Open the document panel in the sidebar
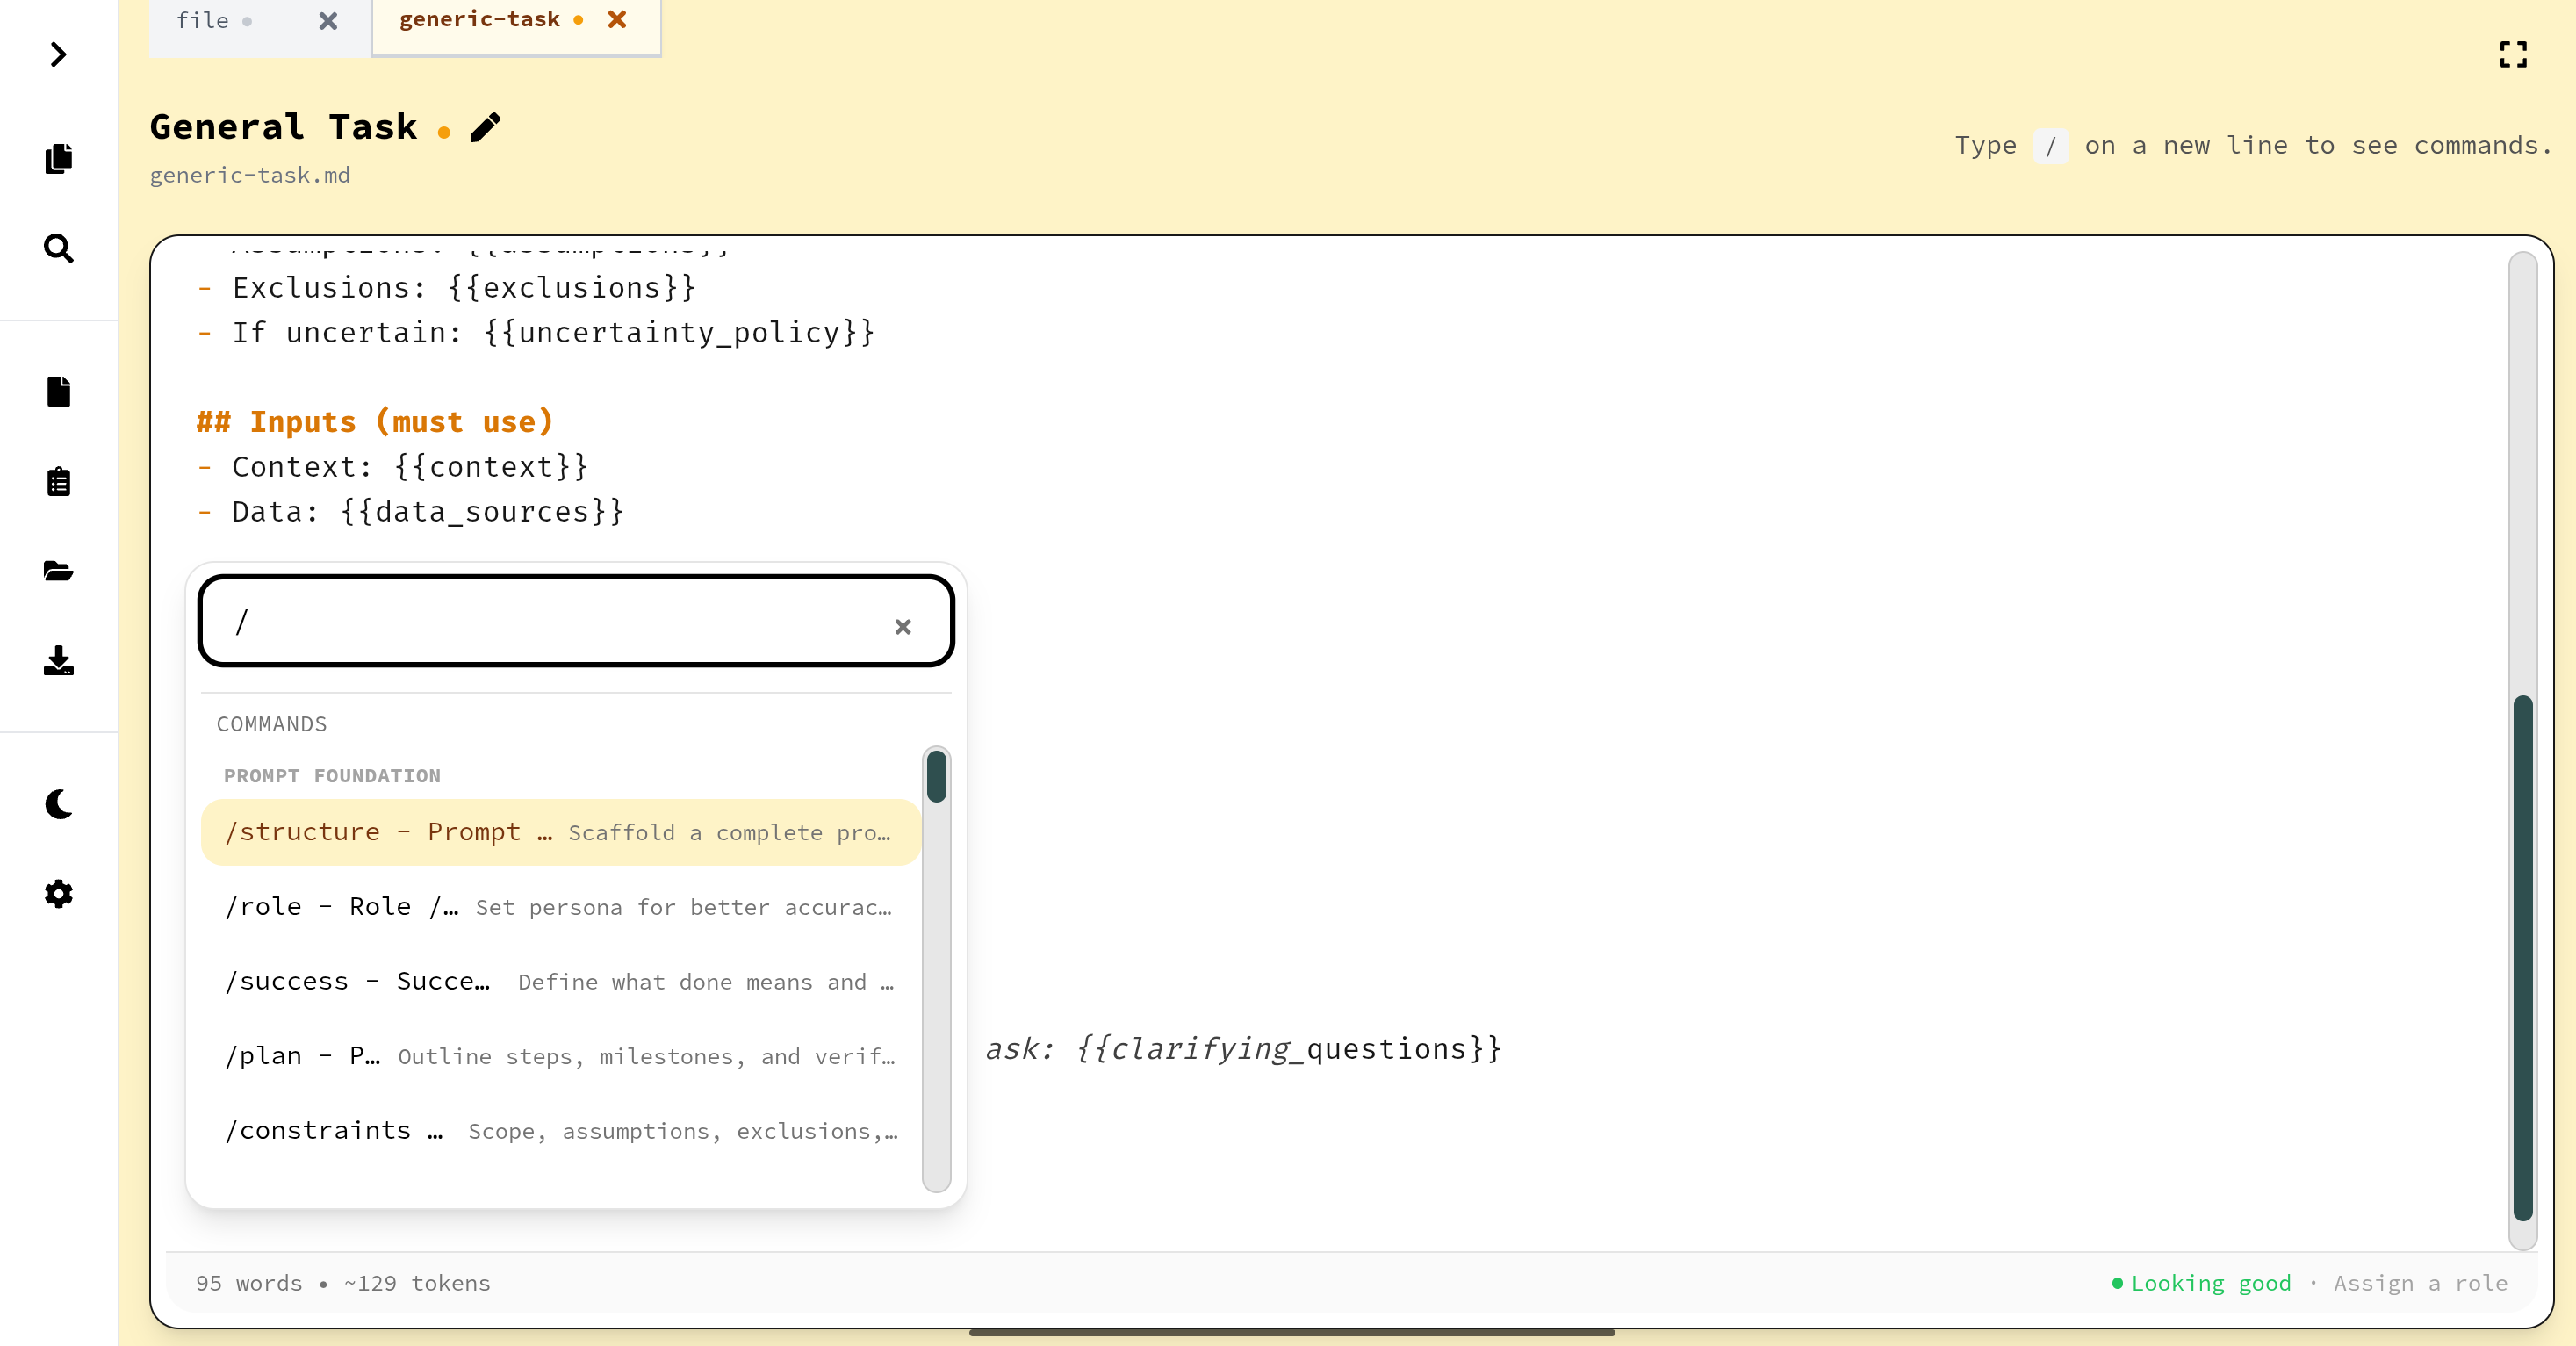The width and height of the screenshot is (2576, 1346). (58, 391)
